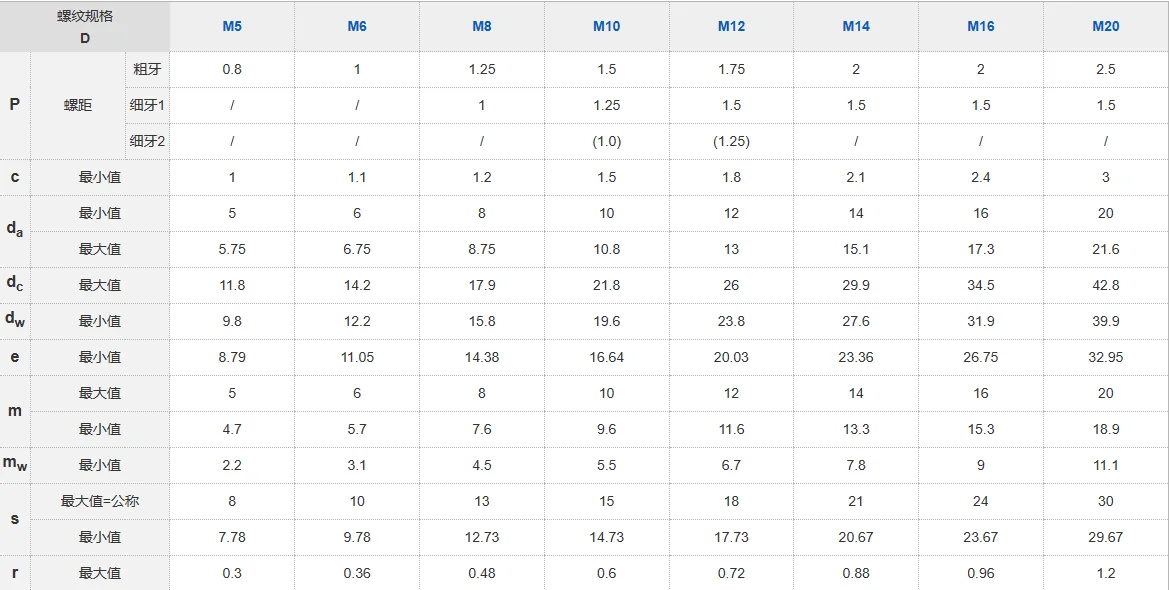Select the 粗牙 row label

pyautogui.click(x=147, y=69)
